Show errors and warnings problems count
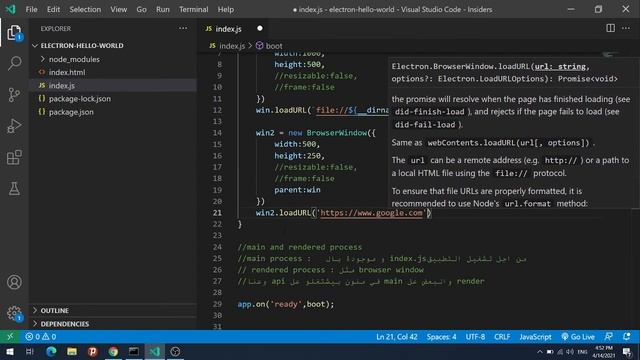Image resolution: width=640 pixels, height=360 pixels. tap(40, 337)
